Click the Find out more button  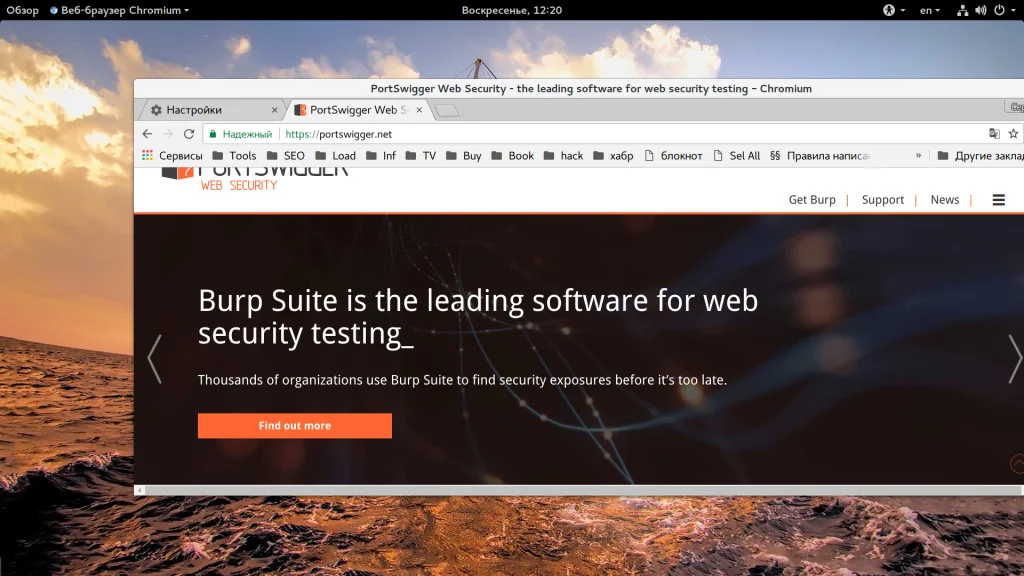click(x=295, y=426)
